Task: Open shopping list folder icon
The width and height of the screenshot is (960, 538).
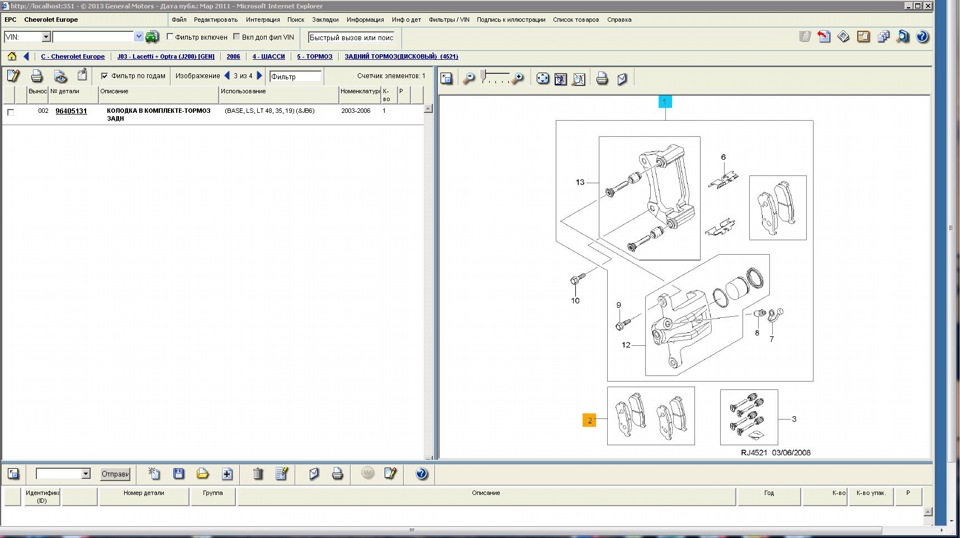Action: (x=203, y=474)
